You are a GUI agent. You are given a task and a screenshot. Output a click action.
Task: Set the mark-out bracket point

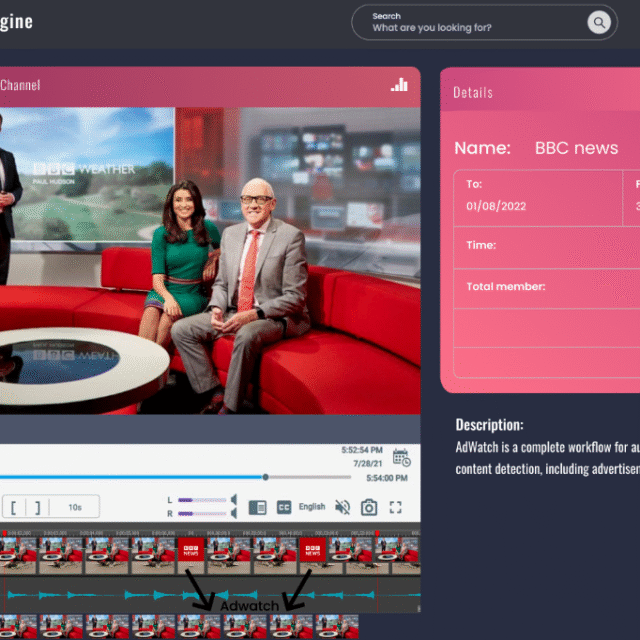coord(38,507)
